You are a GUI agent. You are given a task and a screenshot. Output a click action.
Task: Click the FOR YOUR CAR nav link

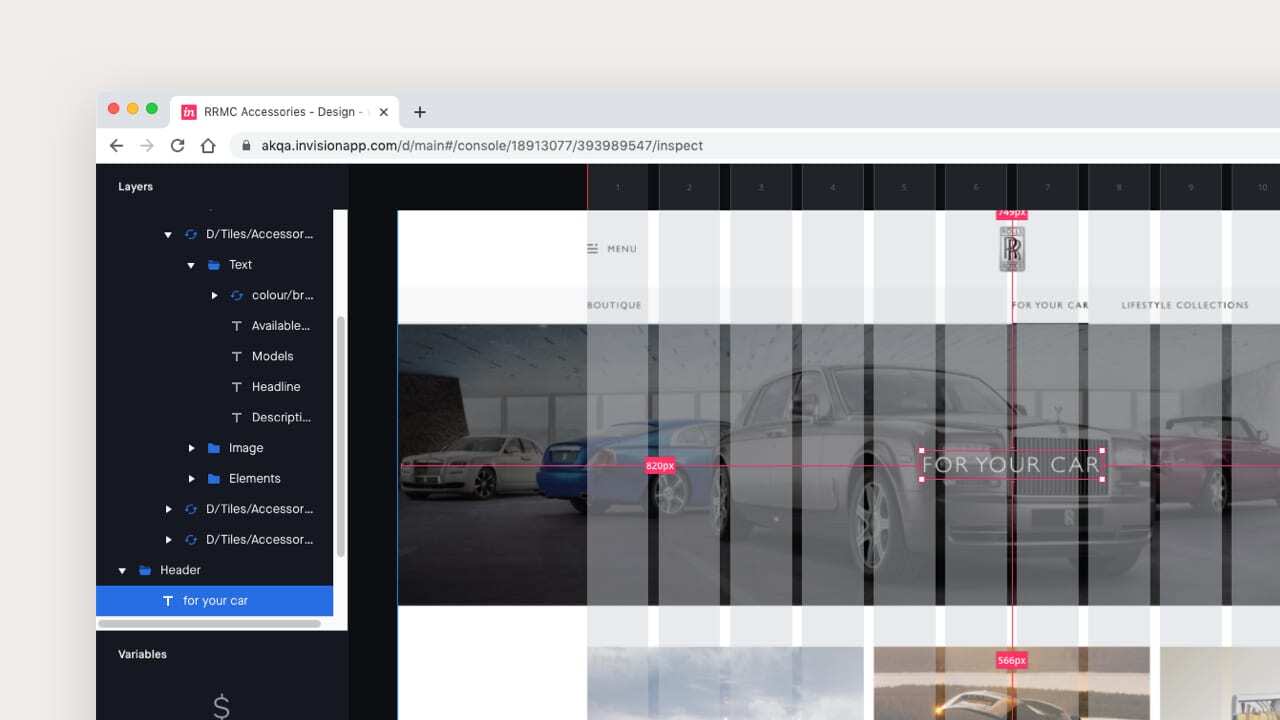pyautogui.click(x=1049, y=305)
